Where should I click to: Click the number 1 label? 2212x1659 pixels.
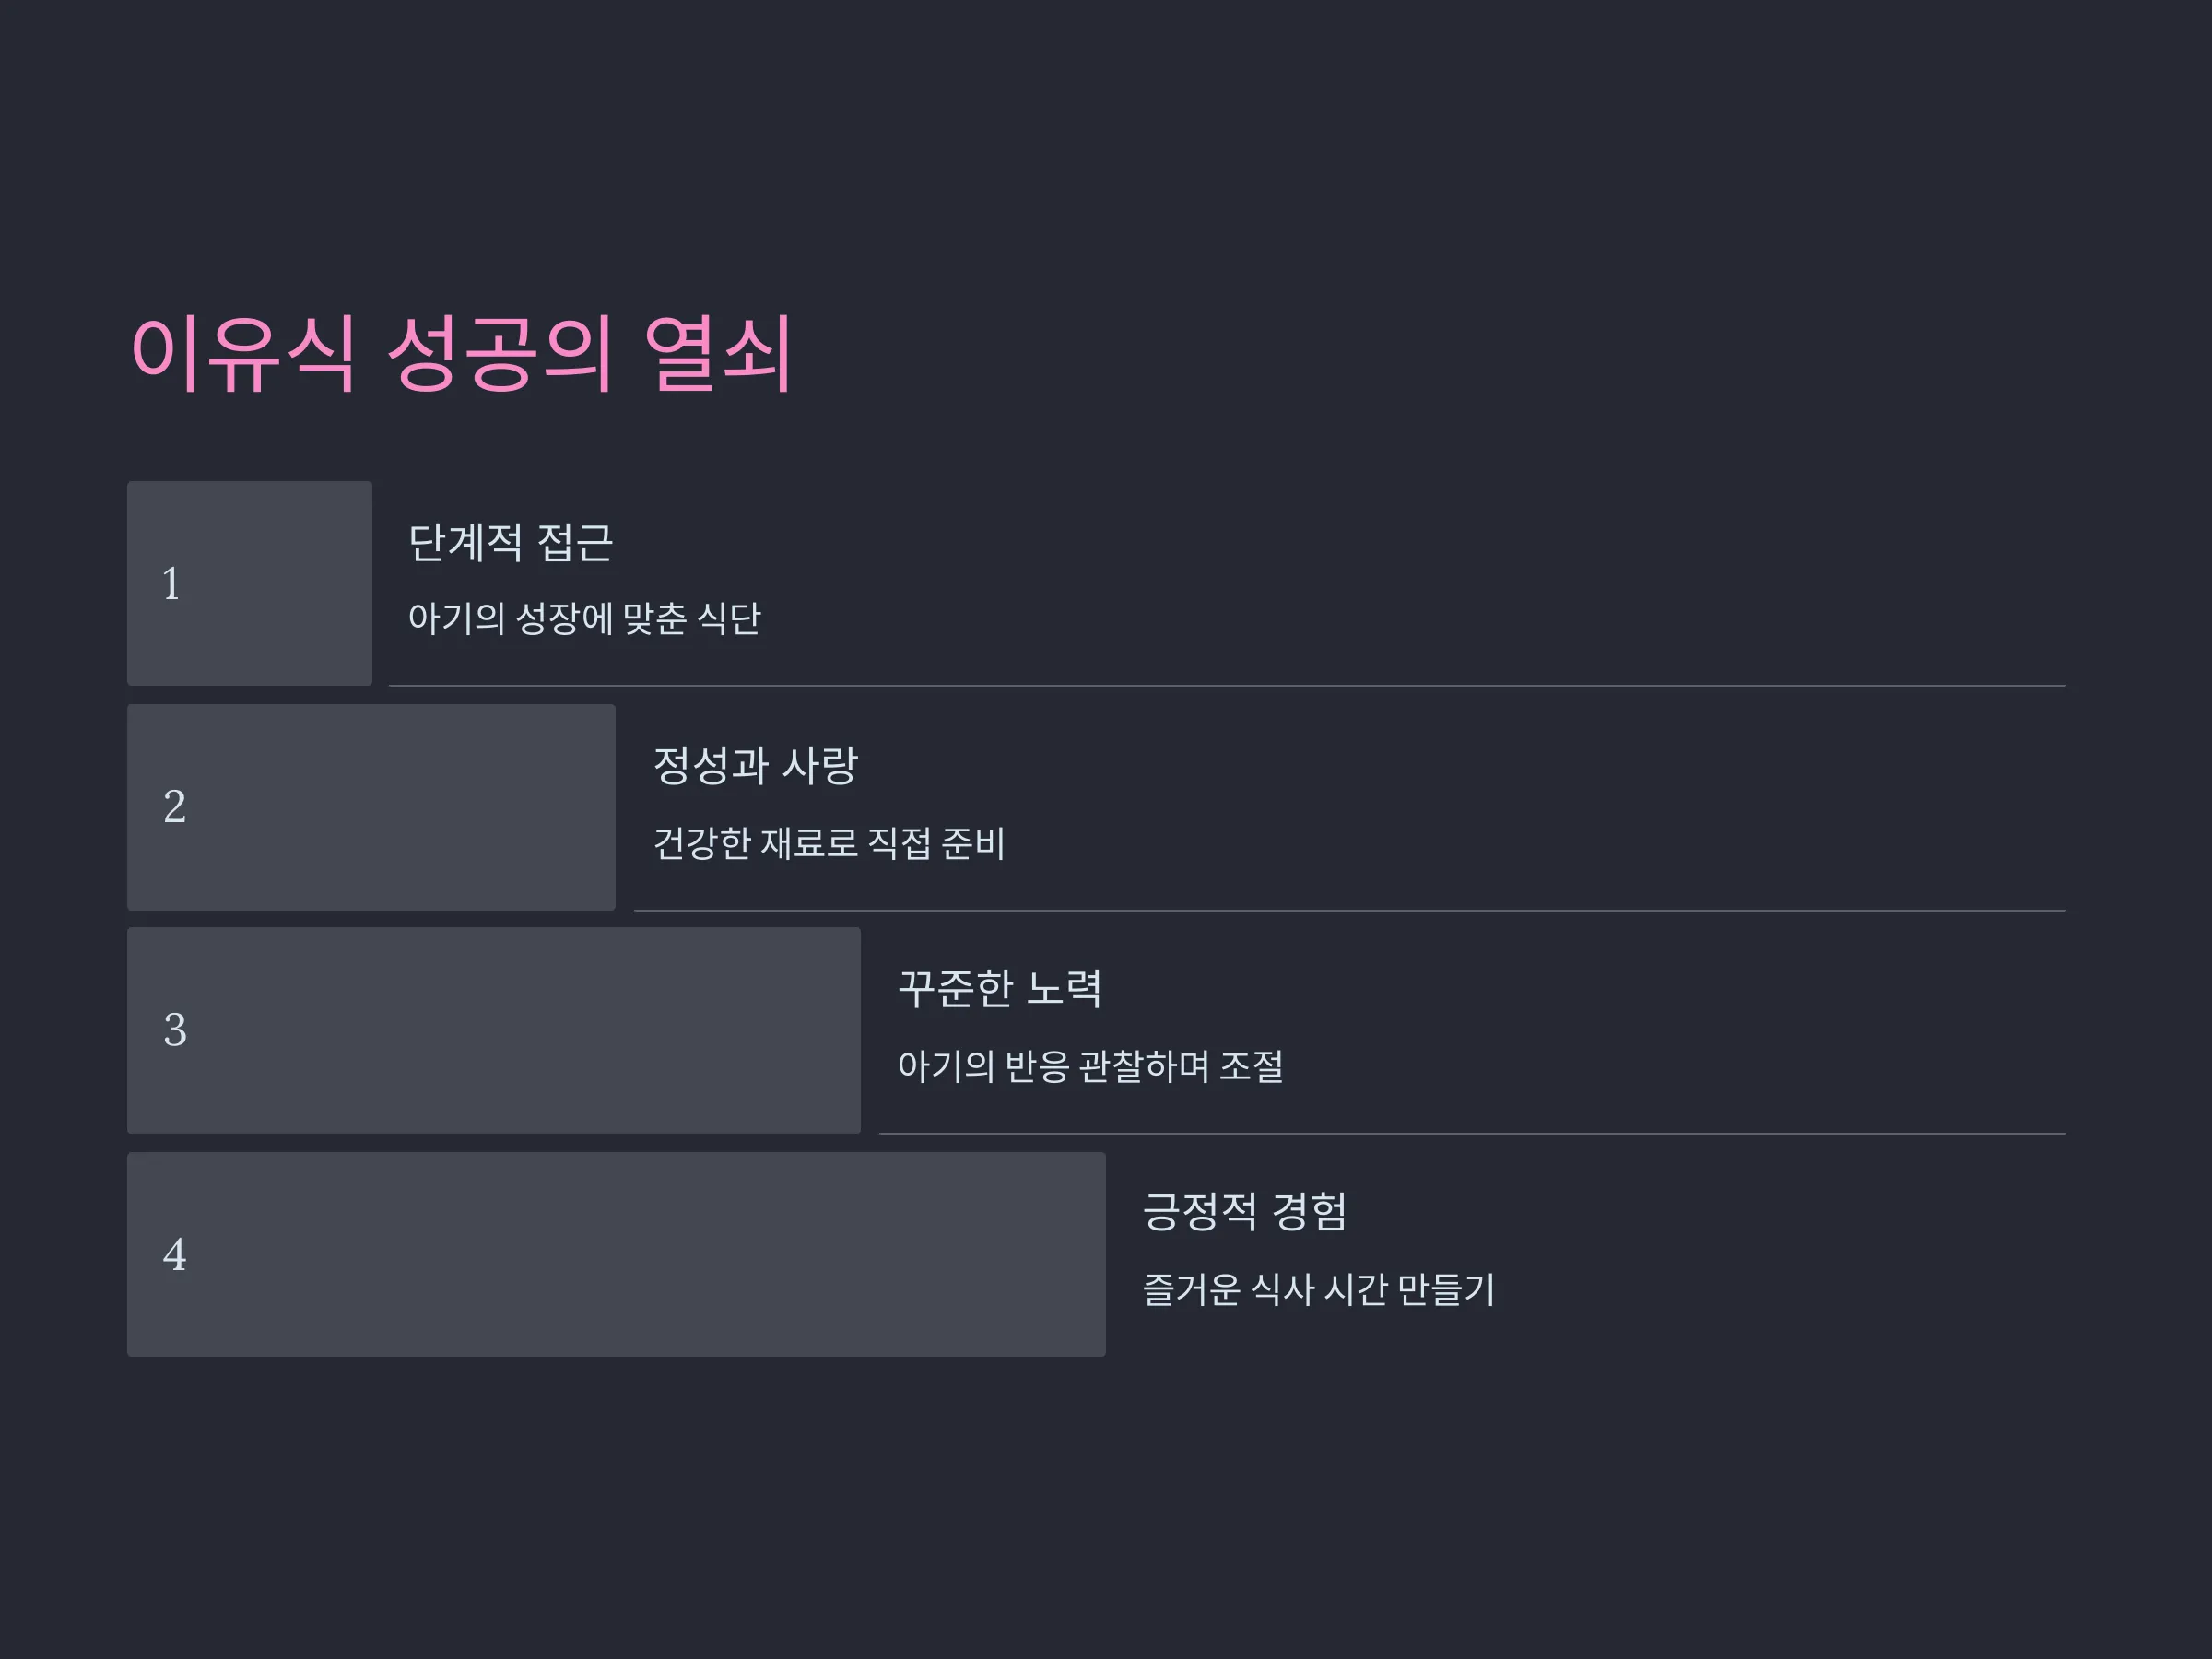171,584
